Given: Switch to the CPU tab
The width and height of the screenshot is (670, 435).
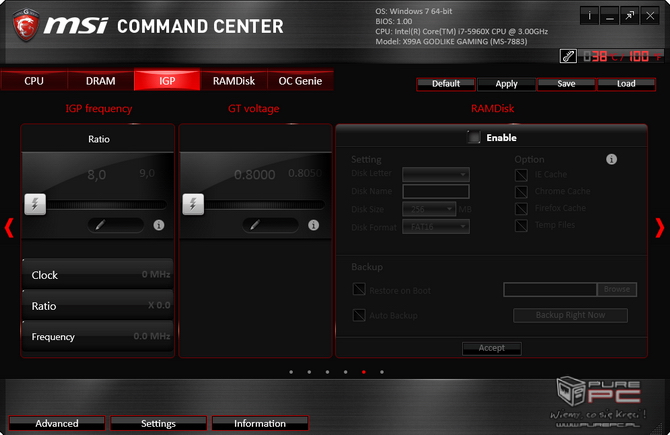Looking at the screenshot, I should [x=34, y=81].
